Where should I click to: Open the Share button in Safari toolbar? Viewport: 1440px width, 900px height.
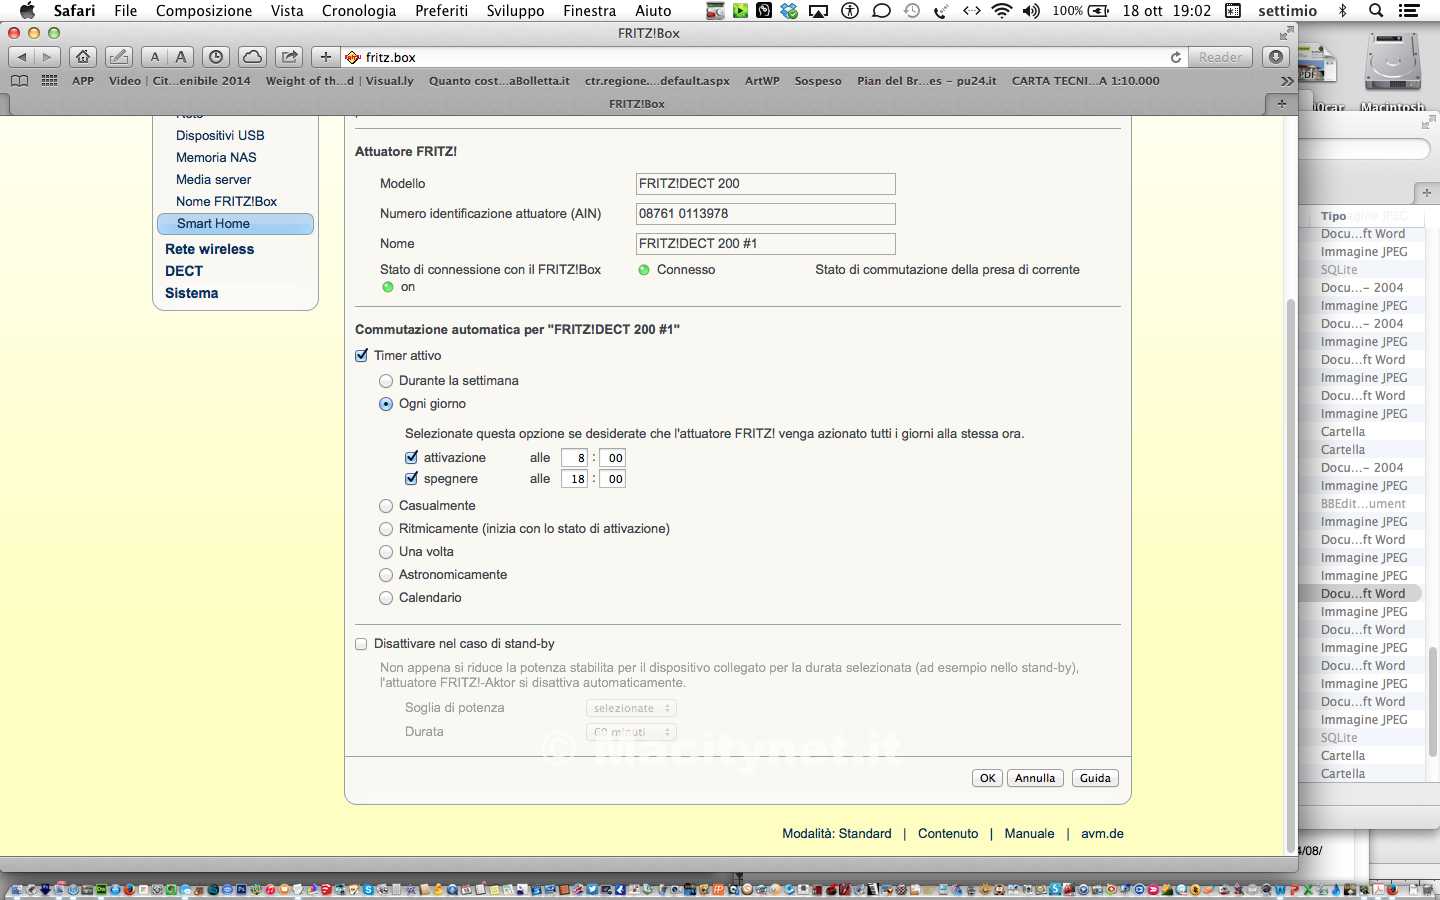tap(289, 57)
